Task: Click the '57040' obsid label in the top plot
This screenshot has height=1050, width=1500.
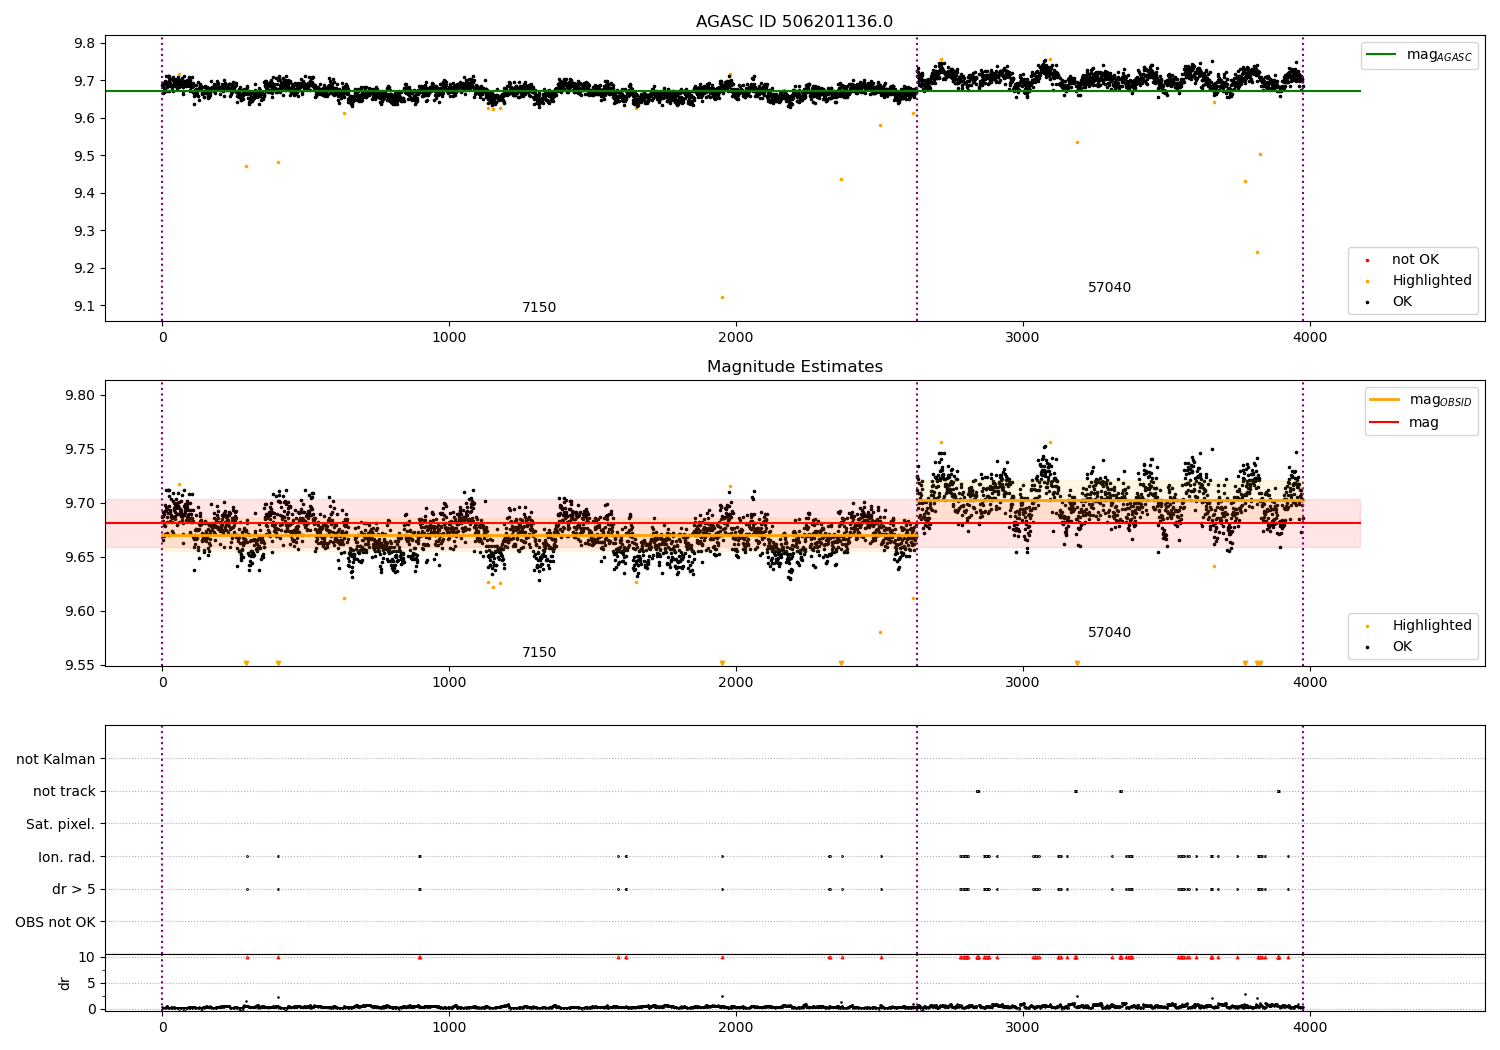Action: click(1109, 287)
